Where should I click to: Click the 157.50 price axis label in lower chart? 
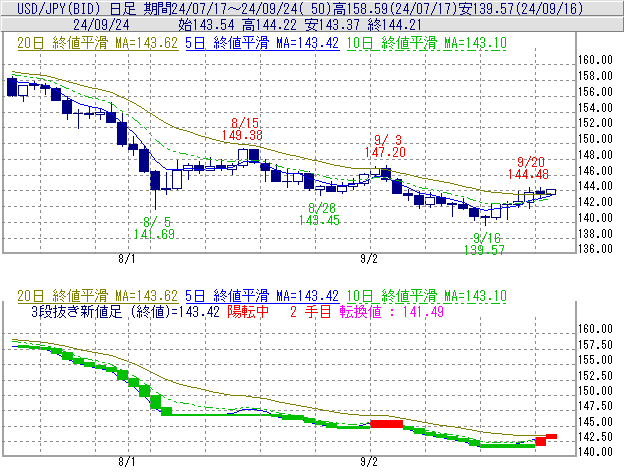pyautogui.click(x=595, y=345)
